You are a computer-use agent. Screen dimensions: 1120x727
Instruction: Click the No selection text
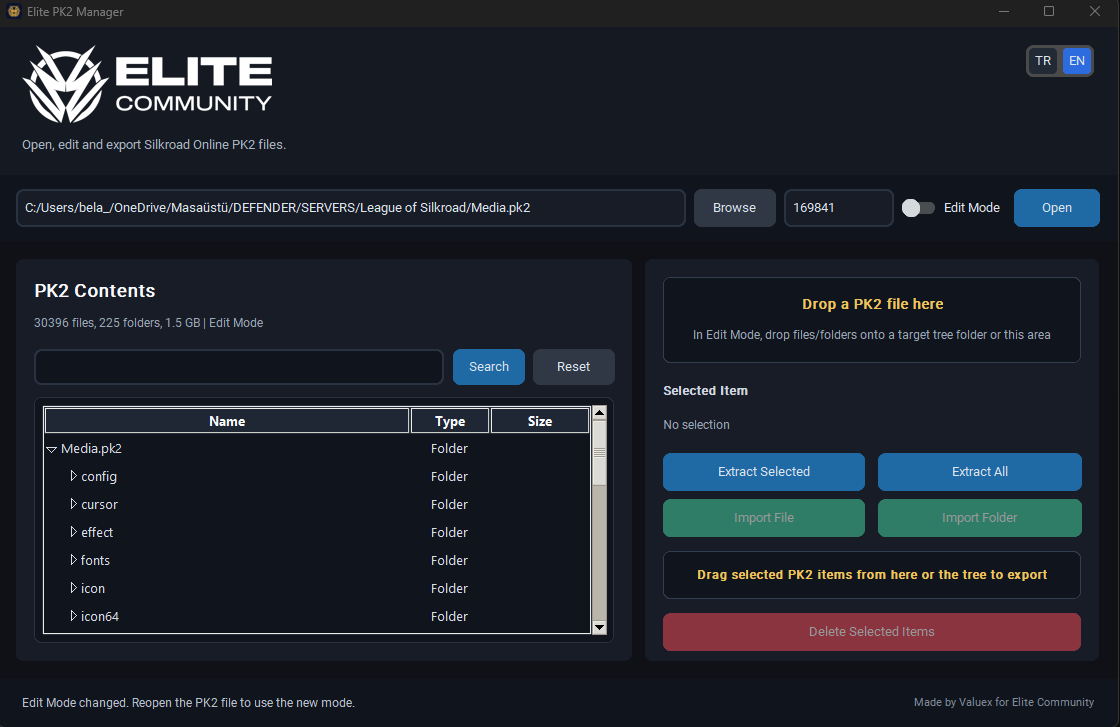coord(696,425)
